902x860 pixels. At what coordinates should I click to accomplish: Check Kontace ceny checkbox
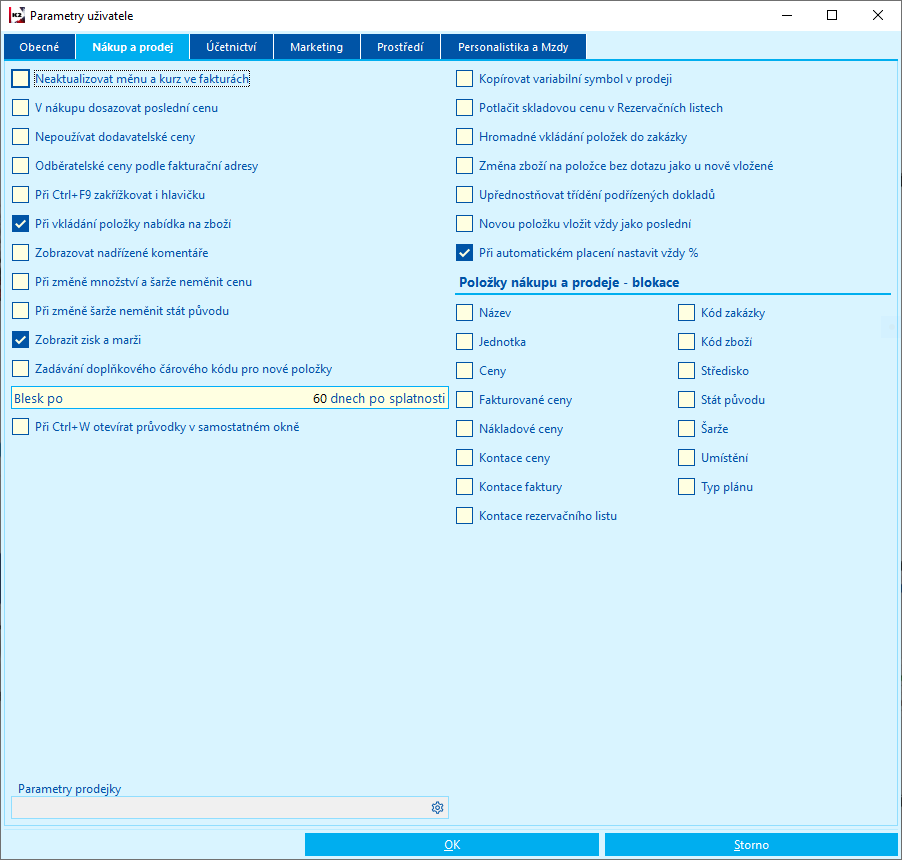tap(464, 458)
